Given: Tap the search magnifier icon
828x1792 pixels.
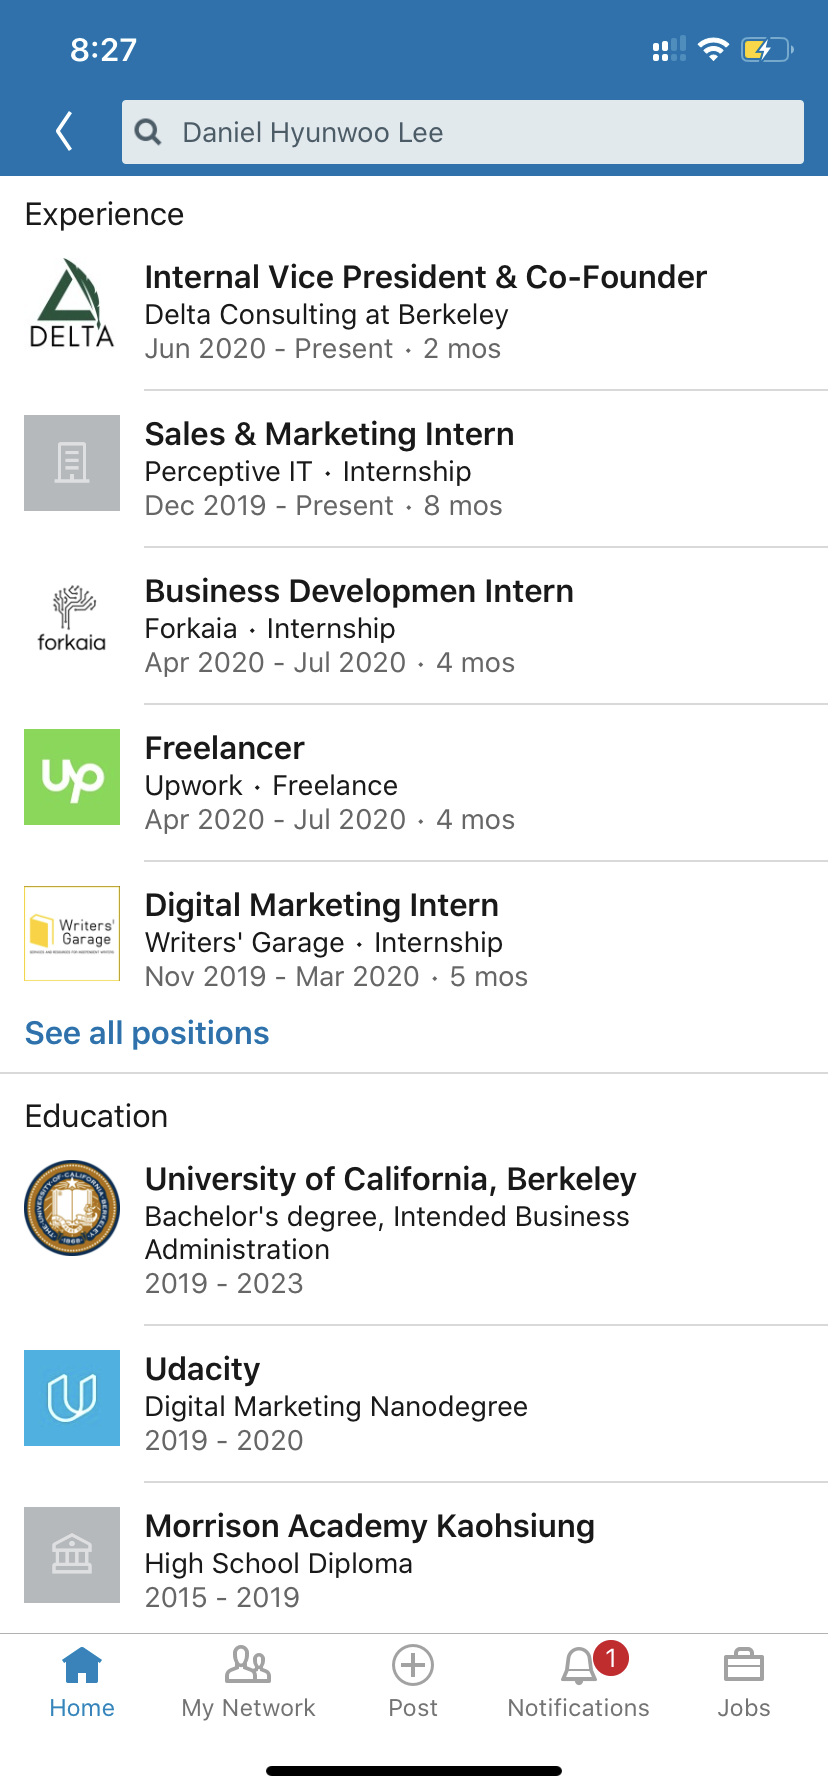Looking at the screenshot, I should pyautogui.click(x=148, y=132).
